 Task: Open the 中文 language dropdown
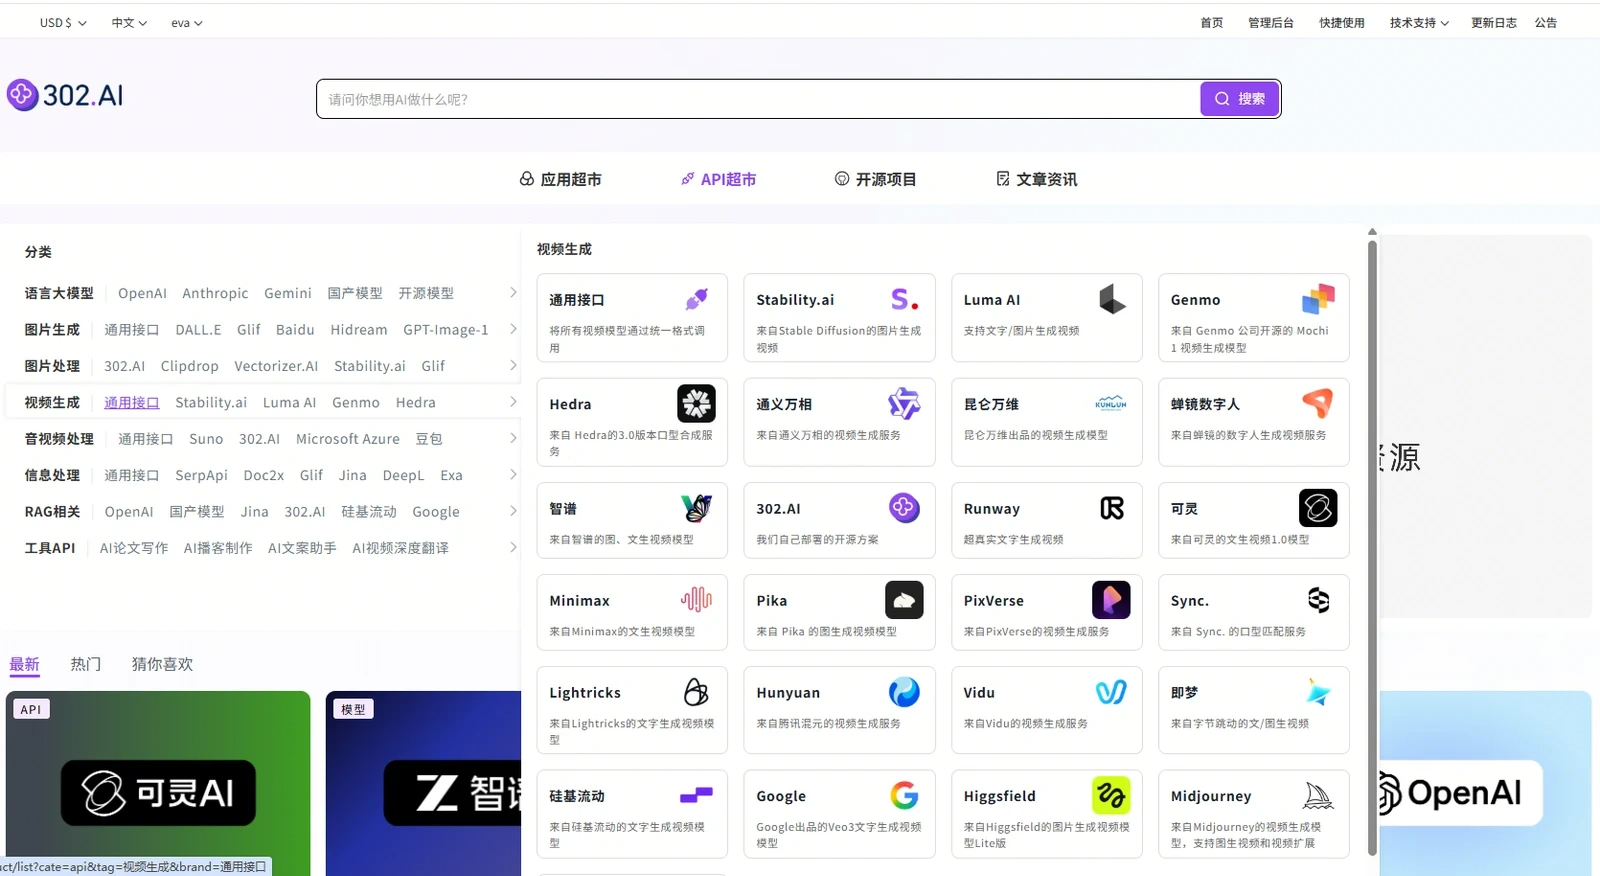(129, 23)
